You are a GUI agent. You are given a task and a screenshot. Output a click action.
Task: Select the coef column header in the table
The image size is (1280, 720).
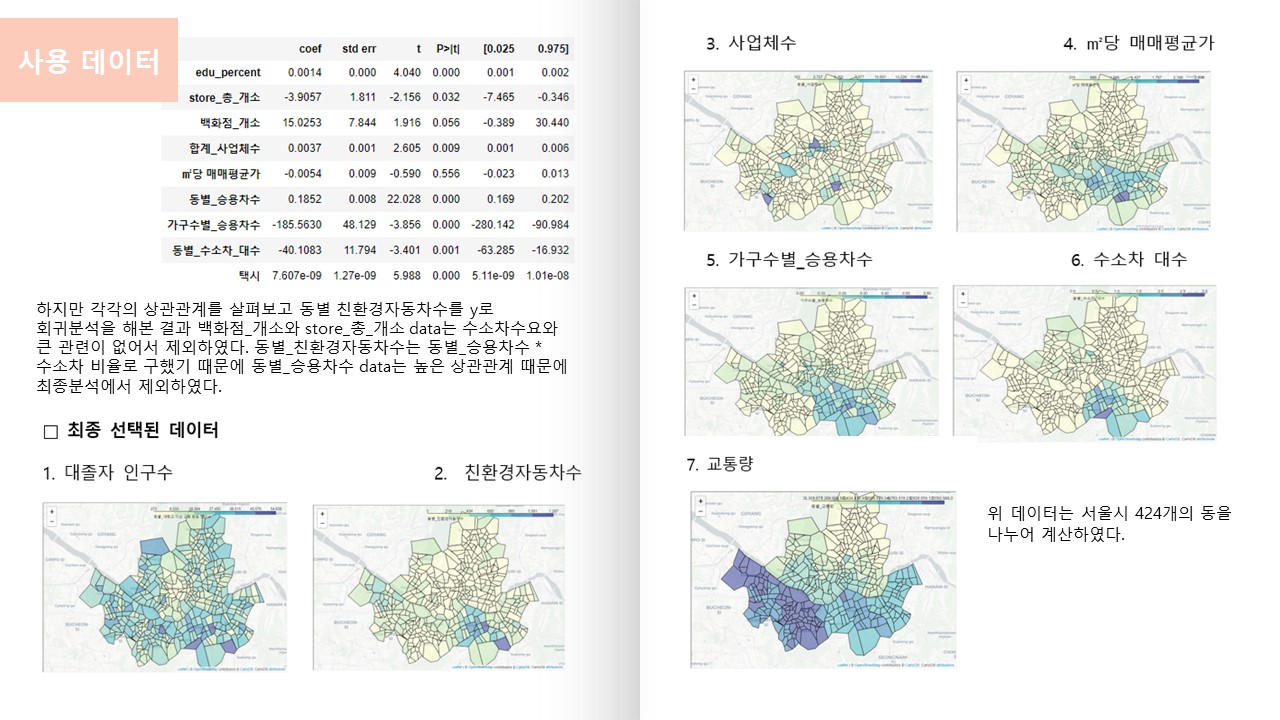310,49
